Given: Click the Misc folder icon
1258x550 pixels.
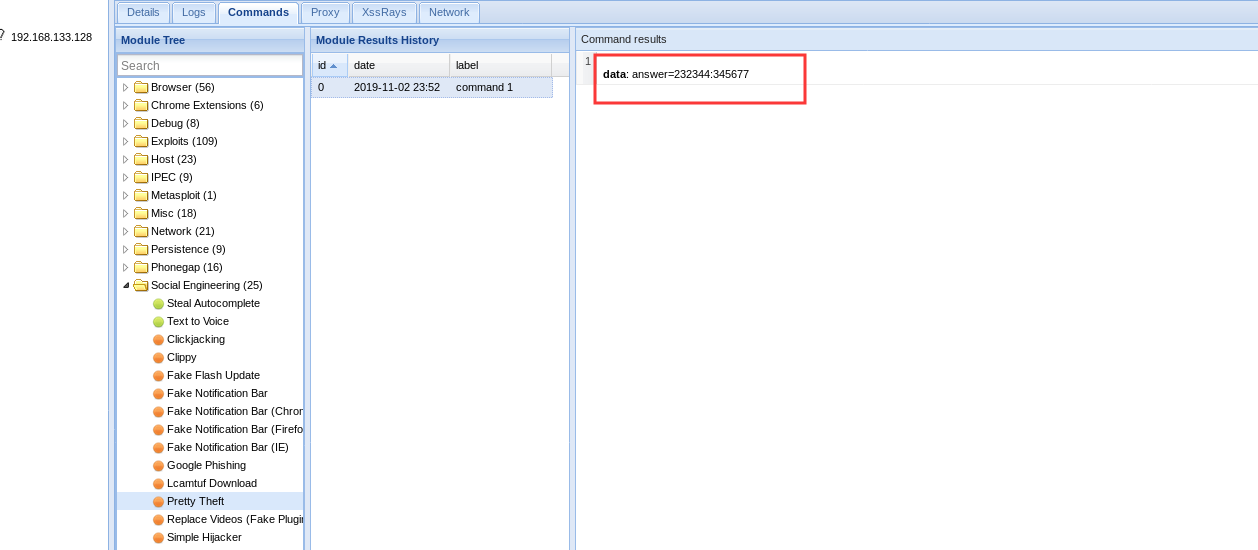Looking at the screenshot, I should (x=141, y=213).
